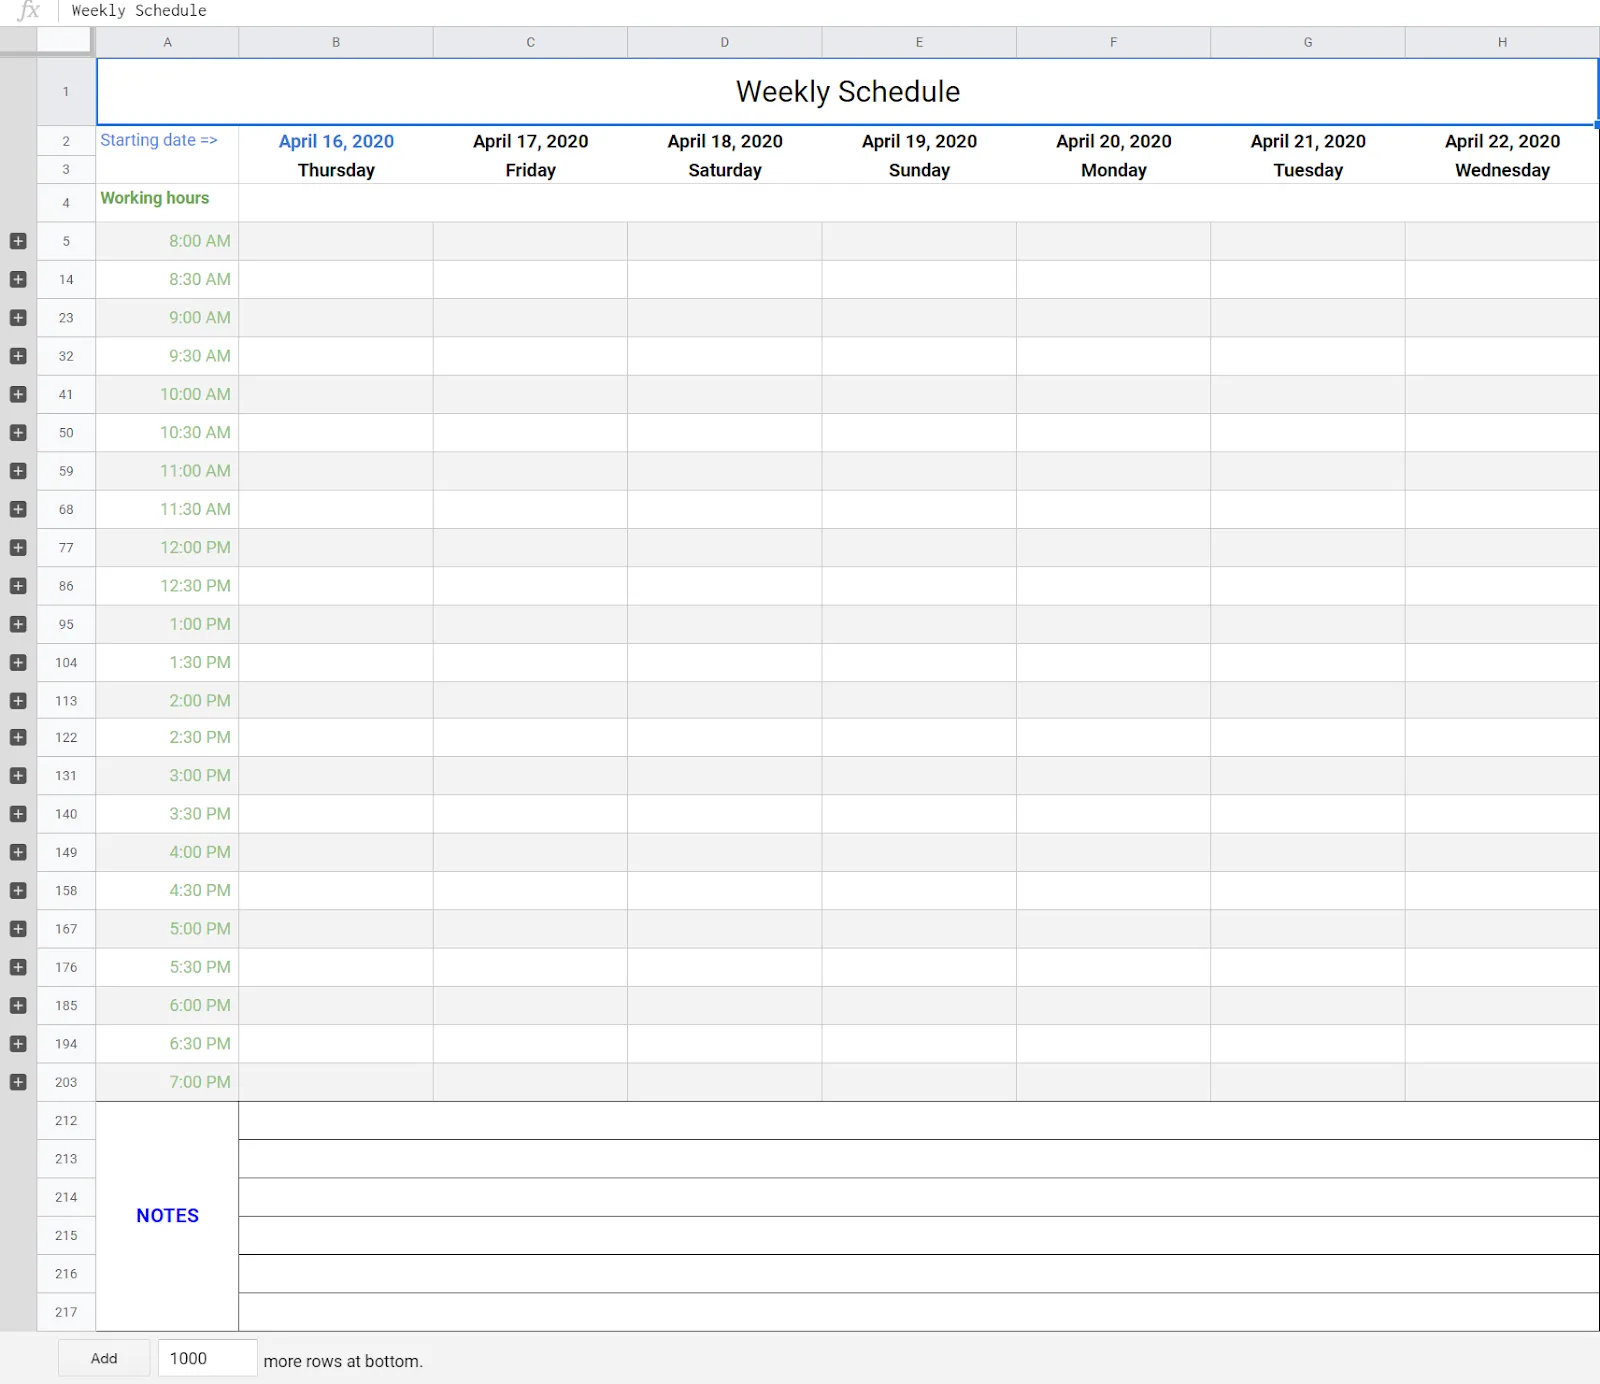Select the Weekly Schedule title cell
The image size is (1600, 1384).
[847, 91]
